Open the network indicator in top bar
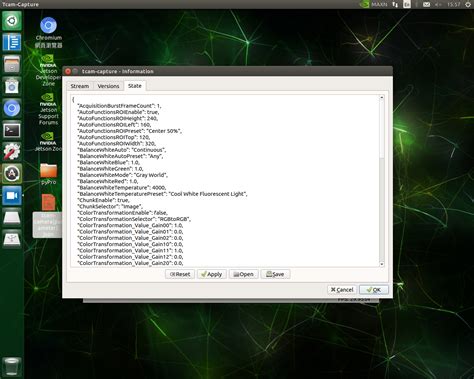This screenshot has height=379, width=474. (x=395, y=4)
